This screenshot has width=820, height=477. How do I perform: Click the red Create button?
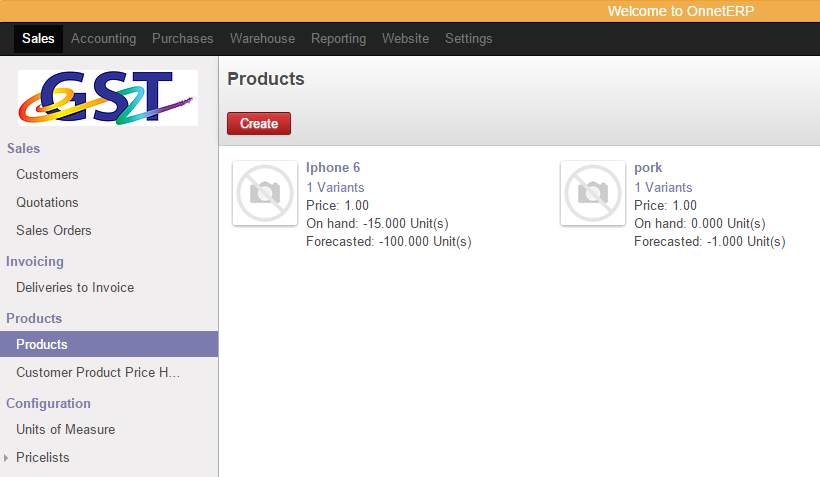259,123
